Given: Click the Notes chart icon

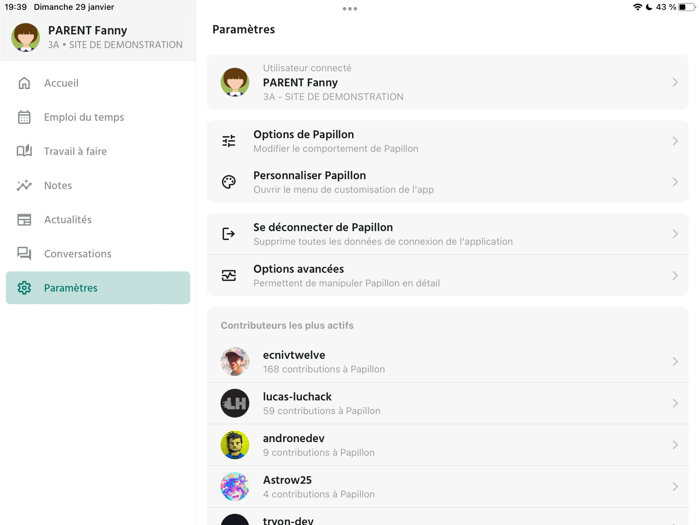Looking at the screenshot, I should click(24, 185).
